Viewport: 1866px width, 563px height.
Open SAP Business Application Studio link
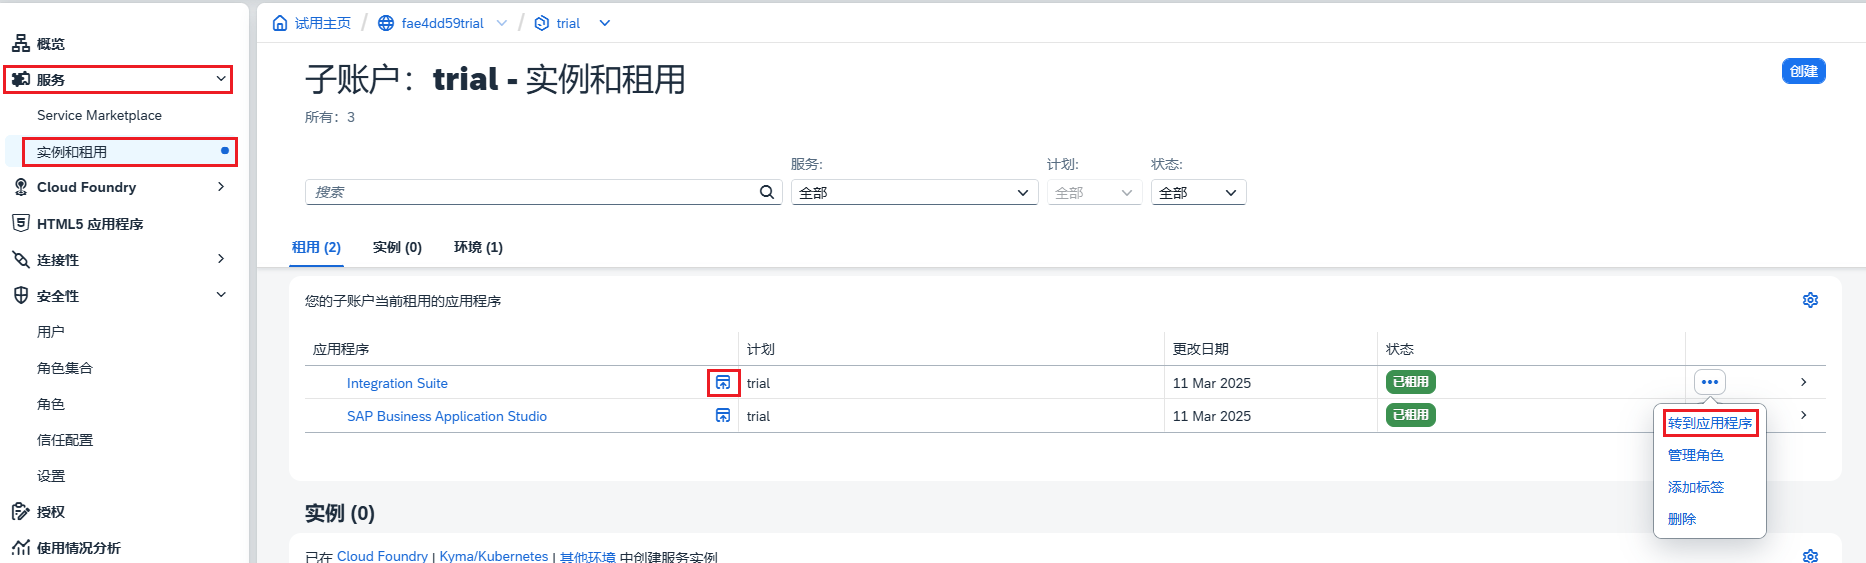447,416
